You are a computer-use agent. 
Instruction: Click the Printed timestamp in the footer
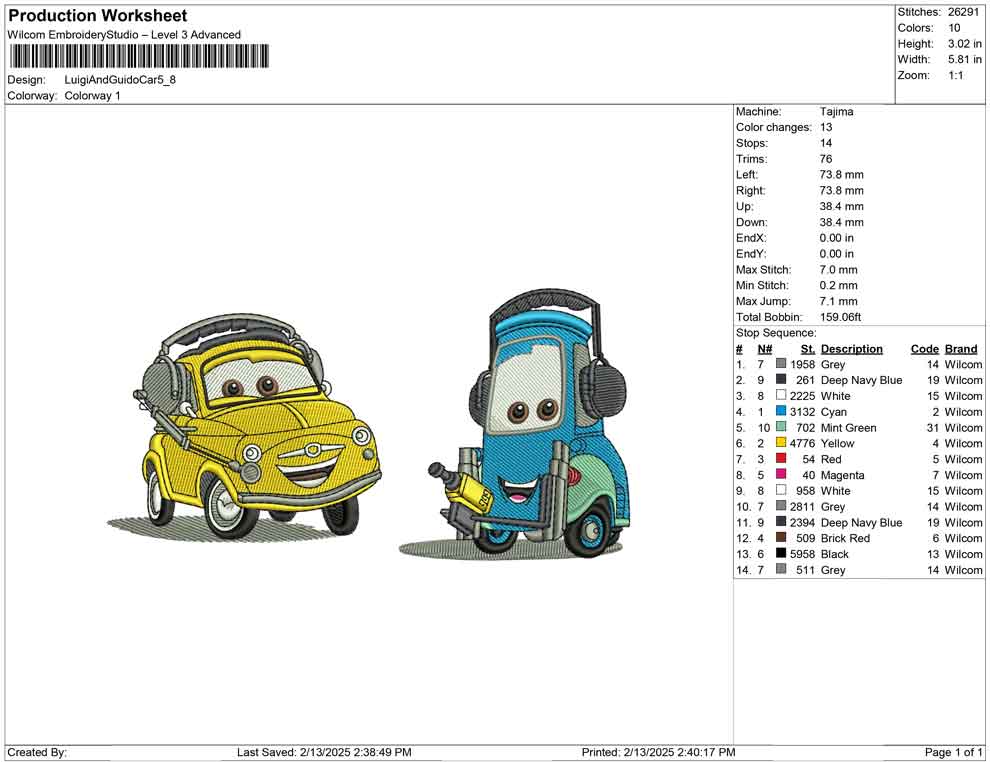pos(659,752)
